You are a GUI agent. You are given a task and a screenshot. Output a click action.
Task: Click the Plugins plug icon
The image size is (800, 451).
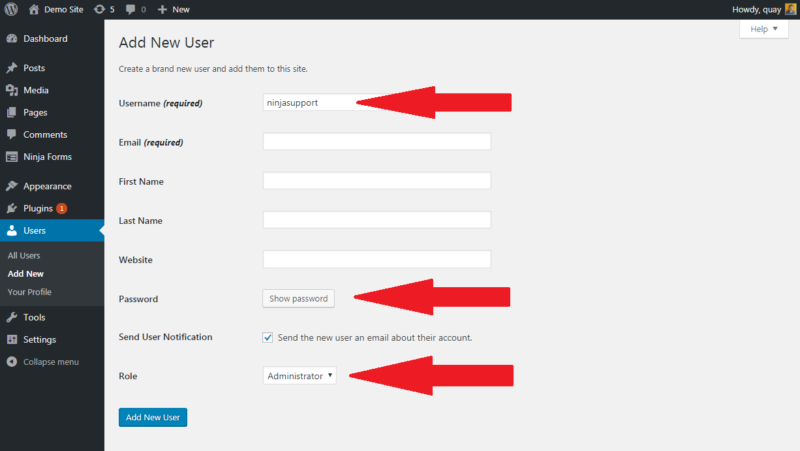point(12,208)
